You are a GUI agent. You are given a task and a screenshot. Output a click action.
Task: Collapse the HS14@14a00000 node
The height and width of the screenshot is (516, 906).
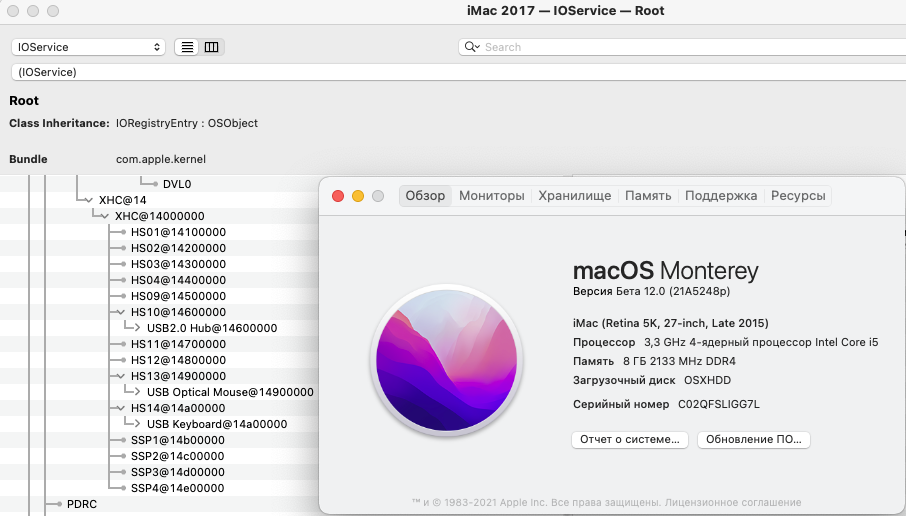[x=120, y=408]
